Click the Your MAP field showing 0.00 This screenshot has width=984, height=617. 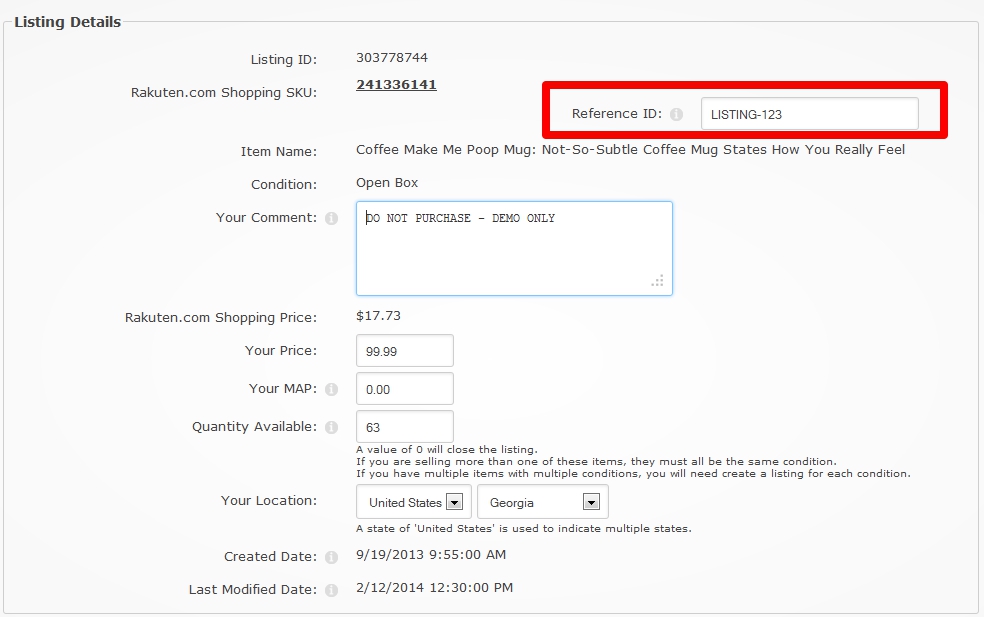[x=405, y=389]
